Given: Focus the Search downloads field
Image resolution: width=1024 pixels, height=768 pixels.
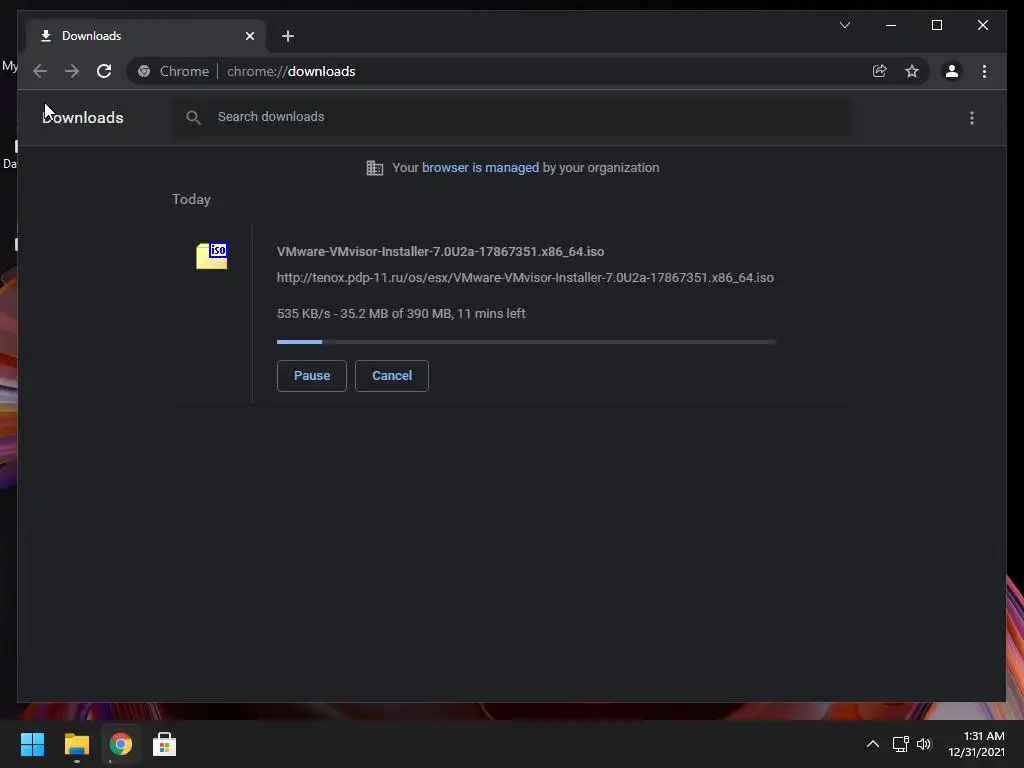Looking at the screenshot, I should 511,117.
